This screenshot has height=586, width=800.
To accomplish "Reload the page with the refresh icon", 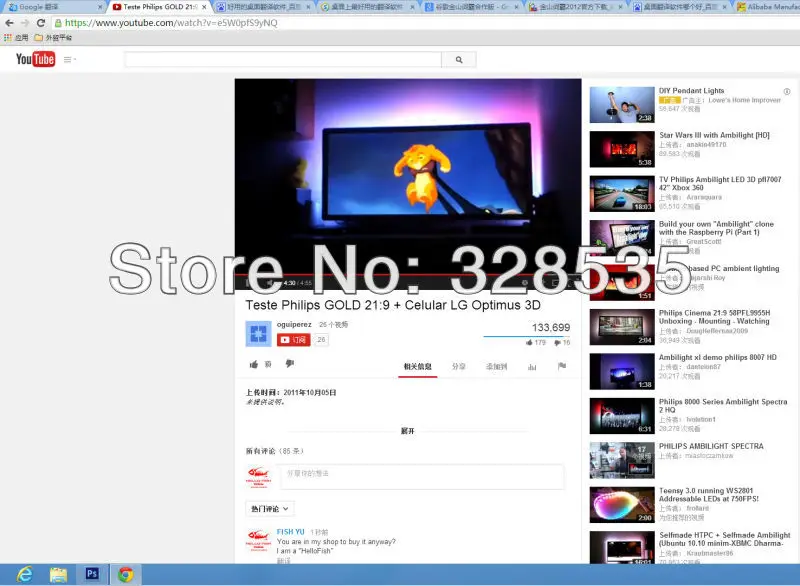I will [41, 23].
